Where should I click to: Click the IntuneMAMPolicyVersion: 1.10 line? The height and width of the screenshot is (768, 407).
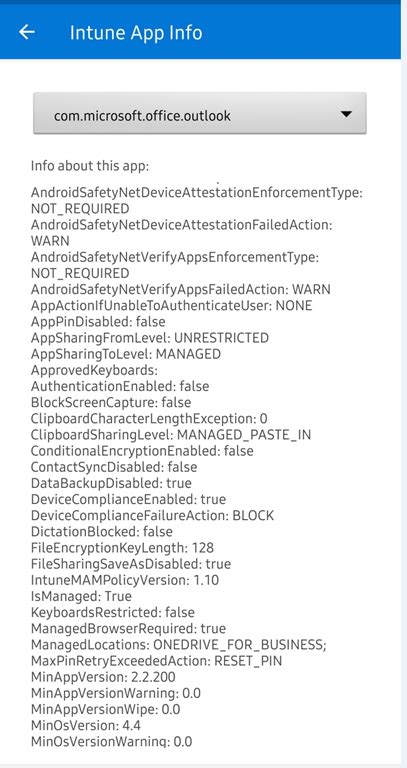pyautogui.click(x=125, y=580)
